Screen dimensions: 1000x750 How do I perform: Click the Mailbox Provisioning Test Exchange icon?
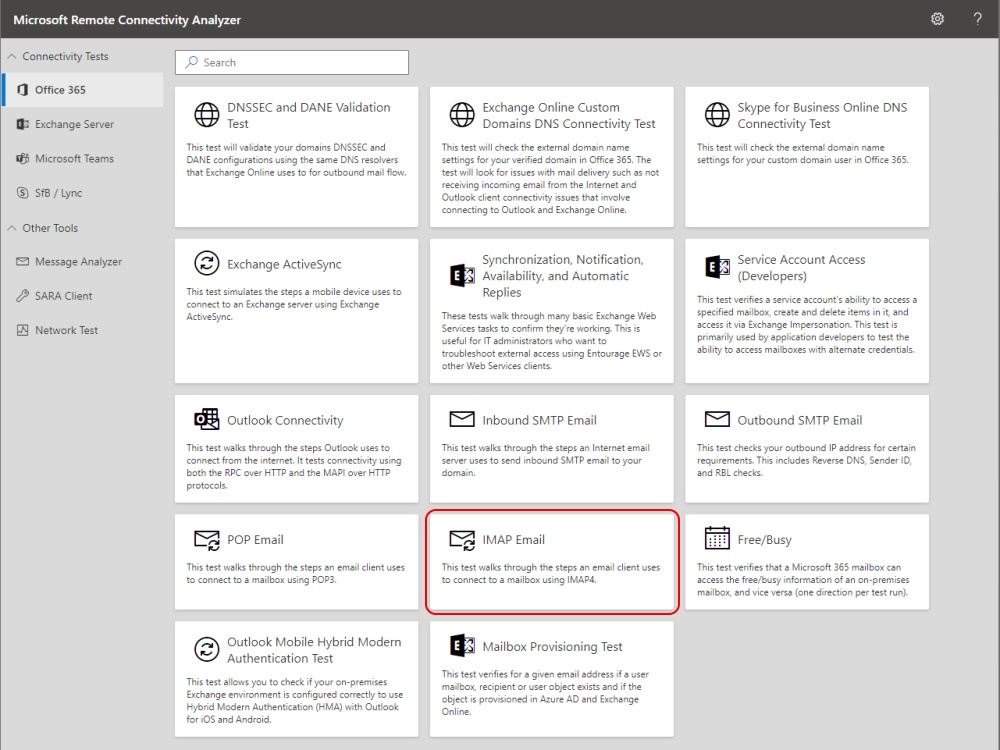click(462, 645)
